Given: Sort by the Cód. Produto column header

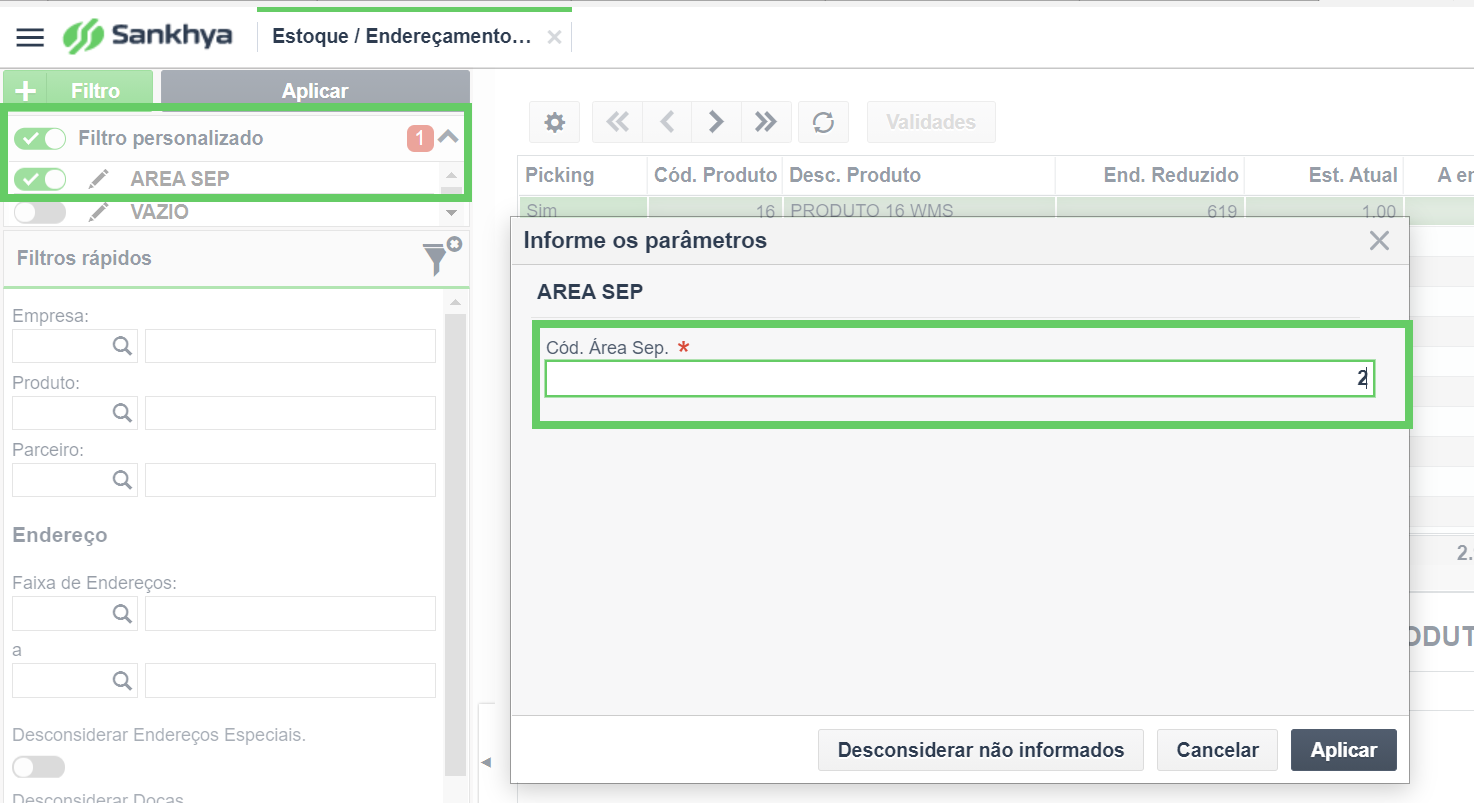Looking at the screenshot, I should coord(715,175).
